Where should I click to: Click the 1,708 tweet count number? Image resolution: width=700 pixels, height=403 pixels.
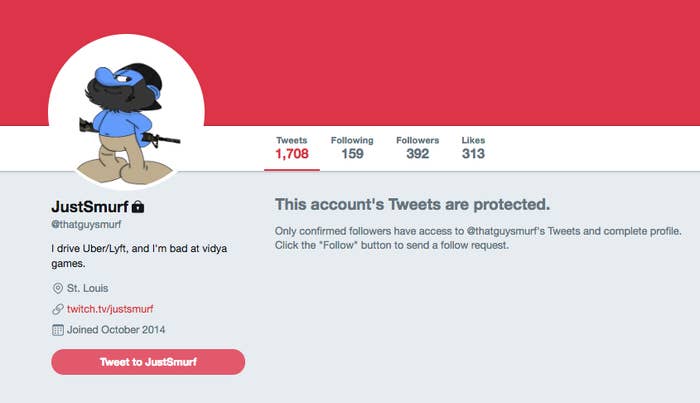[x=292, y=154]
